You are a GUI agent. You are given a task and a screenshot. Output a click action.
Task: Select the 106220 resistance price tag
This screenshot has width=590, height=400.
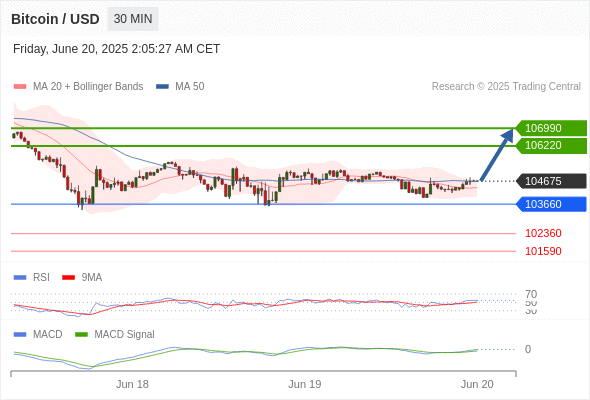551,146
